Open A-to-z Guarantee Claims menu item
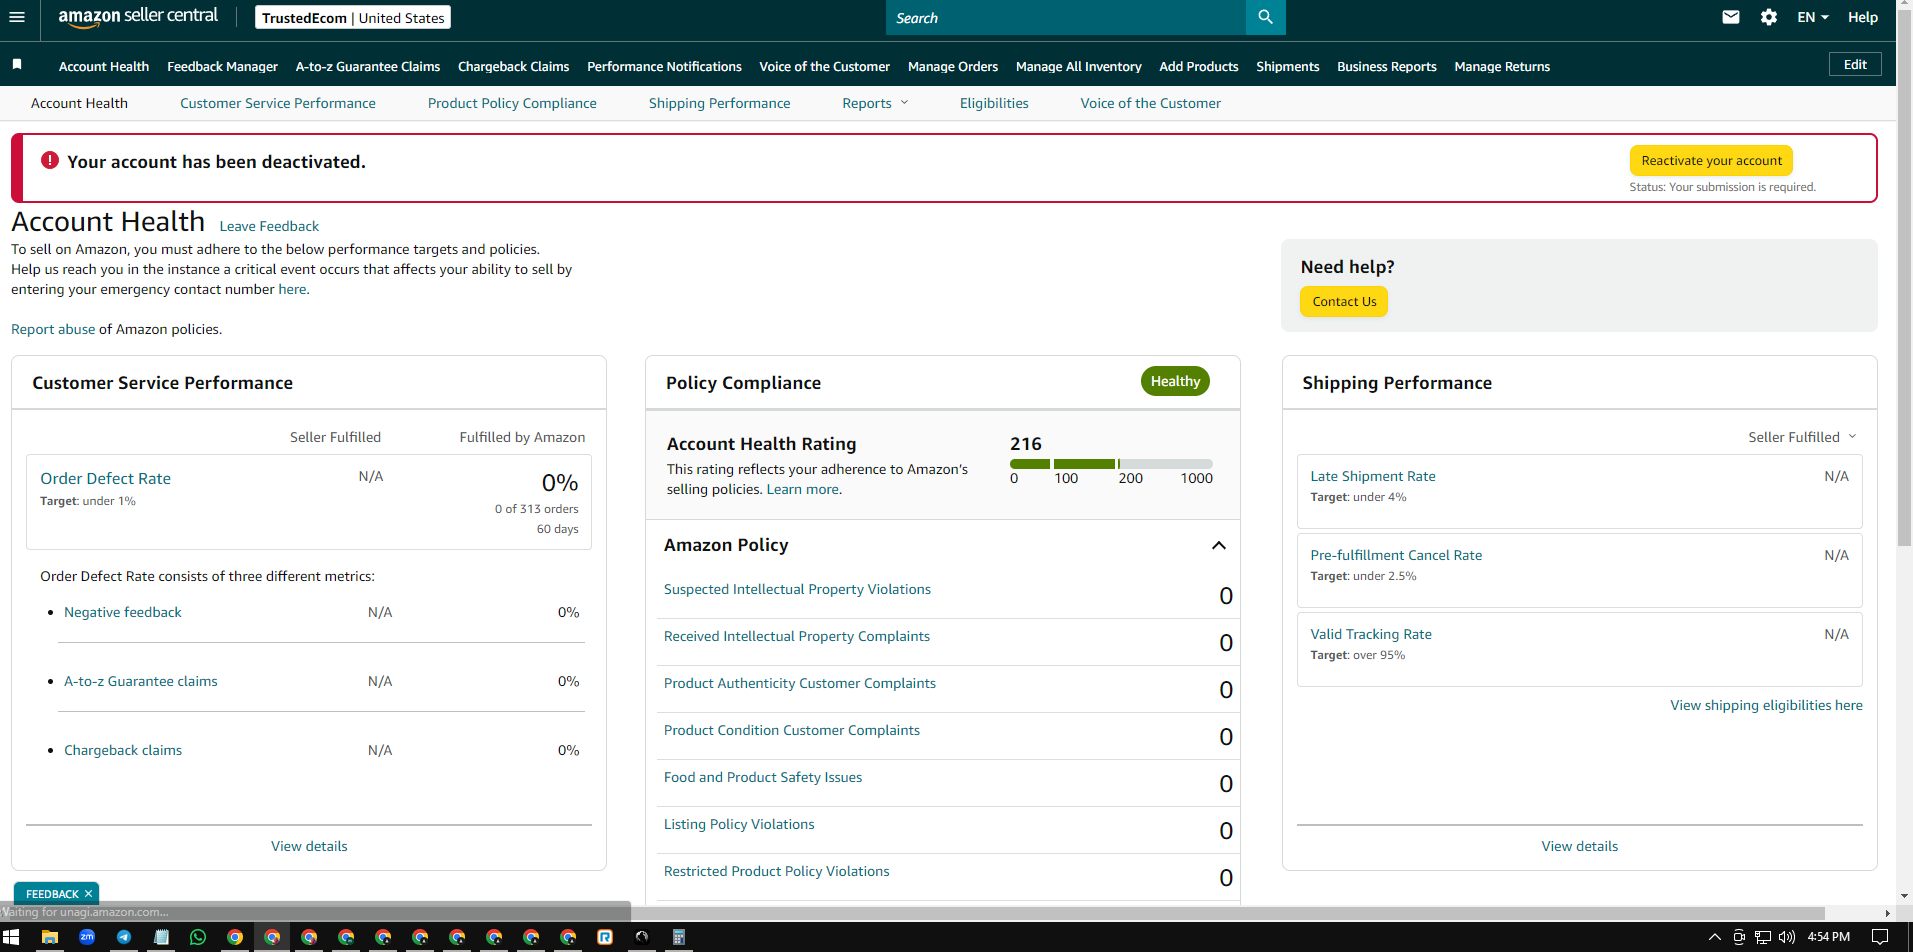The height and width of the screenshot is (952, 1913). point(368,66)
